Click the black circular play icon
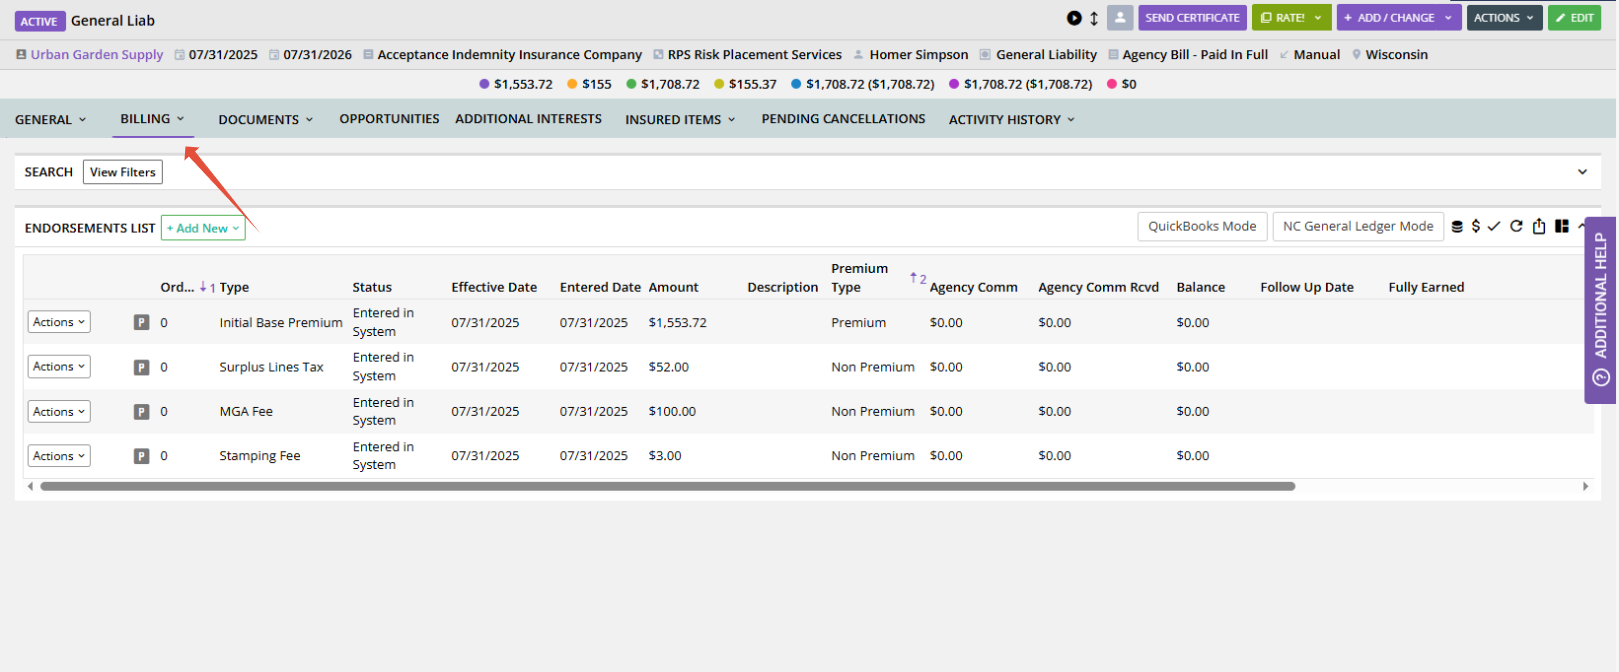The image size is (1619, 672). [1074, 18]
